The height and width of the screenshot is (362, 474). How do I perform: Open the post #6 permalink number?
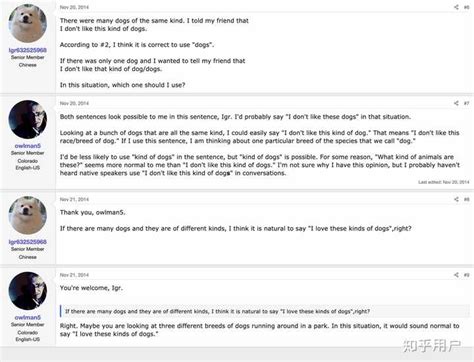click(x=466, y=7)
